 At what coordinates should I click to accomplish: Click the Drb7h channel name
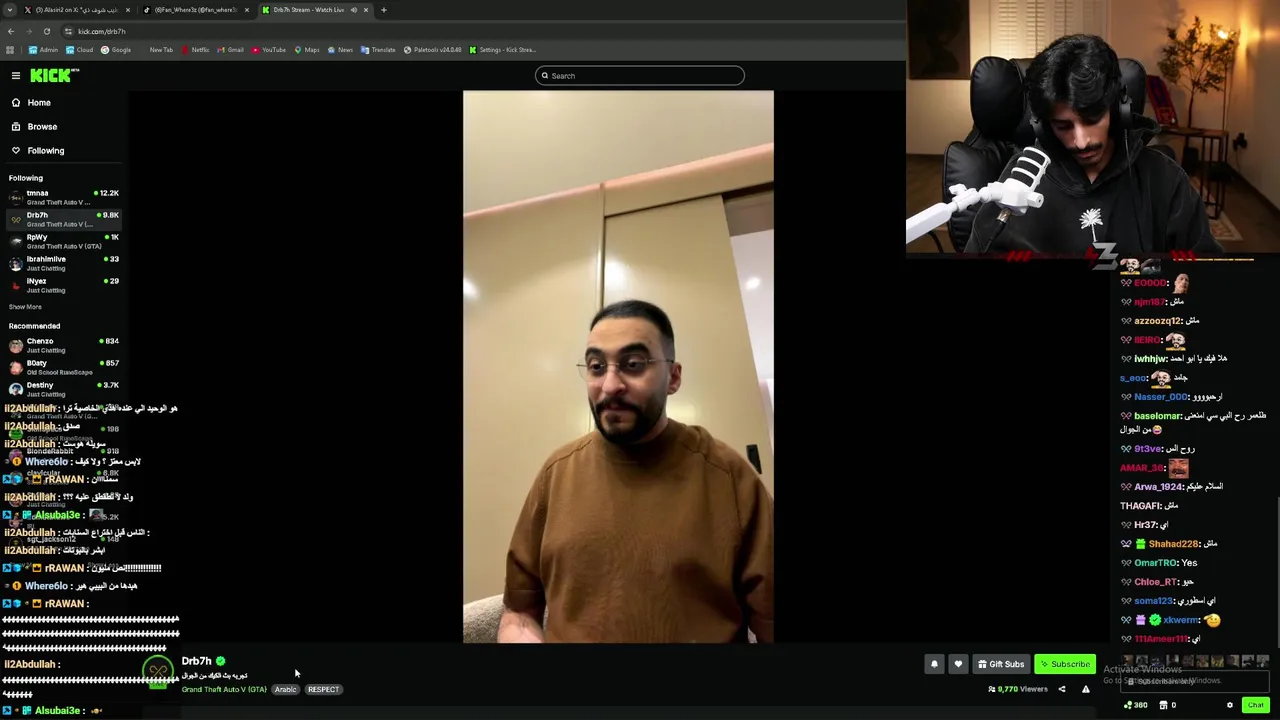pyautogui.click(x=196, y=661)
